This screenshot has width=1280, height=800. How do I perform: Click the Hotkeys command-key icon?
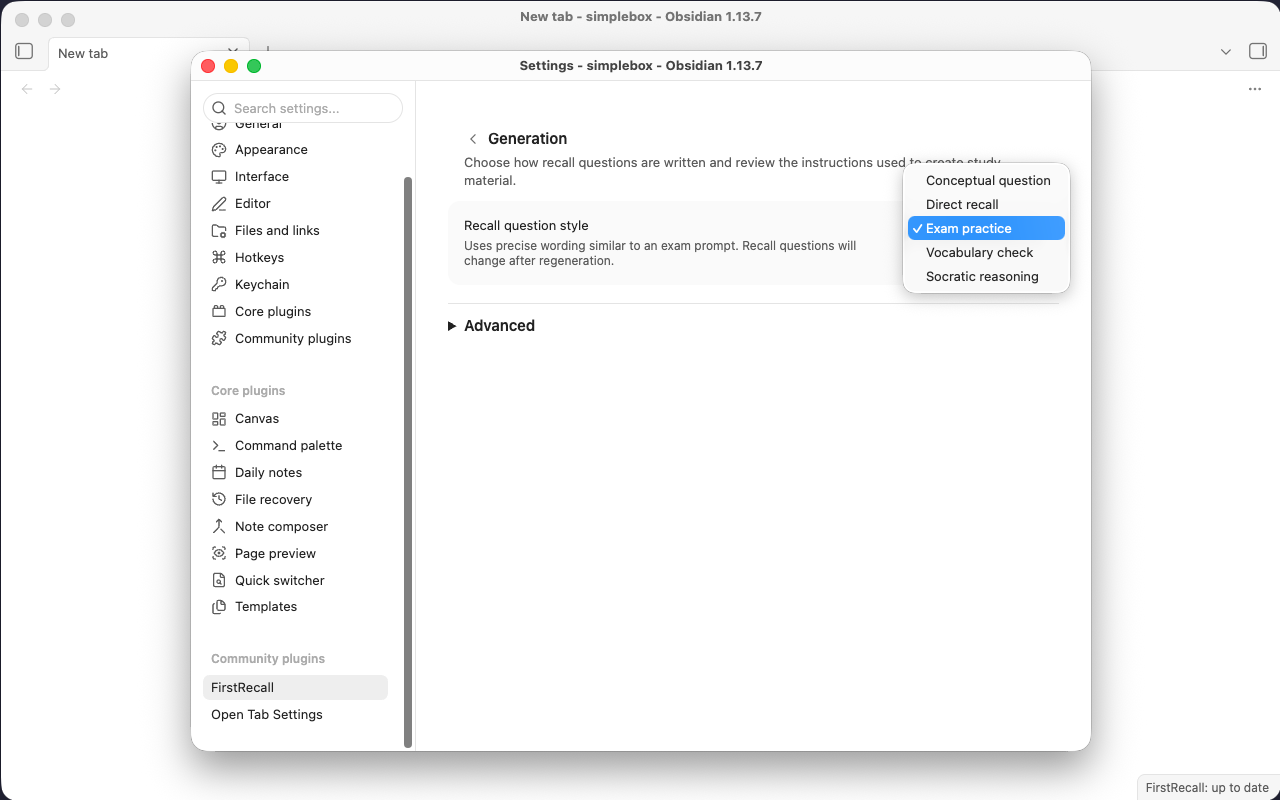(x=219, y=258)
